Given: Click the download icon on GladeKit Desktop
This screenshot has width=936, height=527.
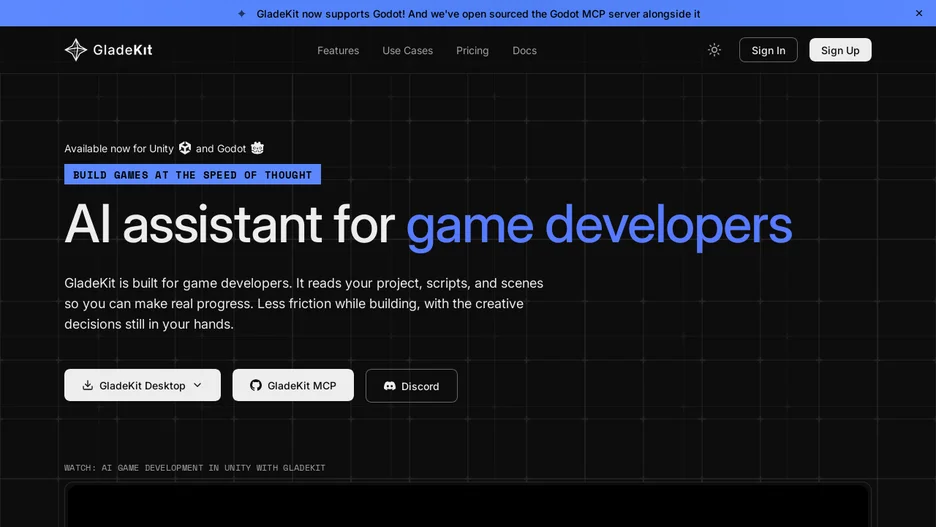Looking at the screenshot, I should [88, 386].
